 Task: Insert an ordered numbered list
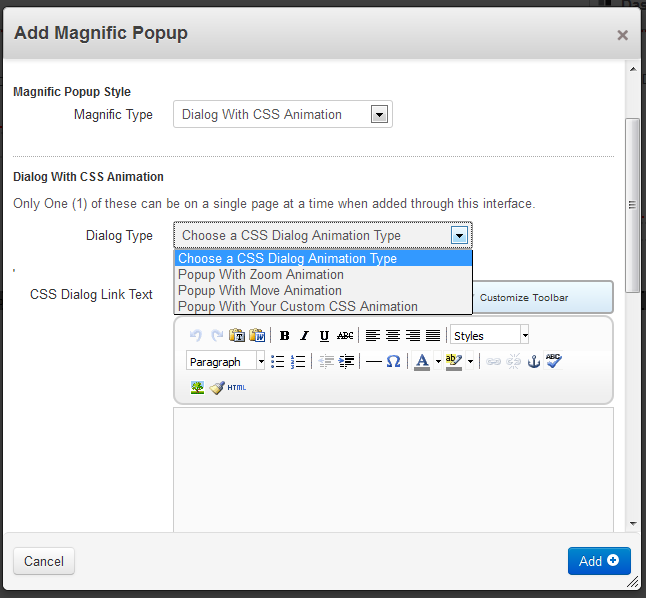click(298, 361)
